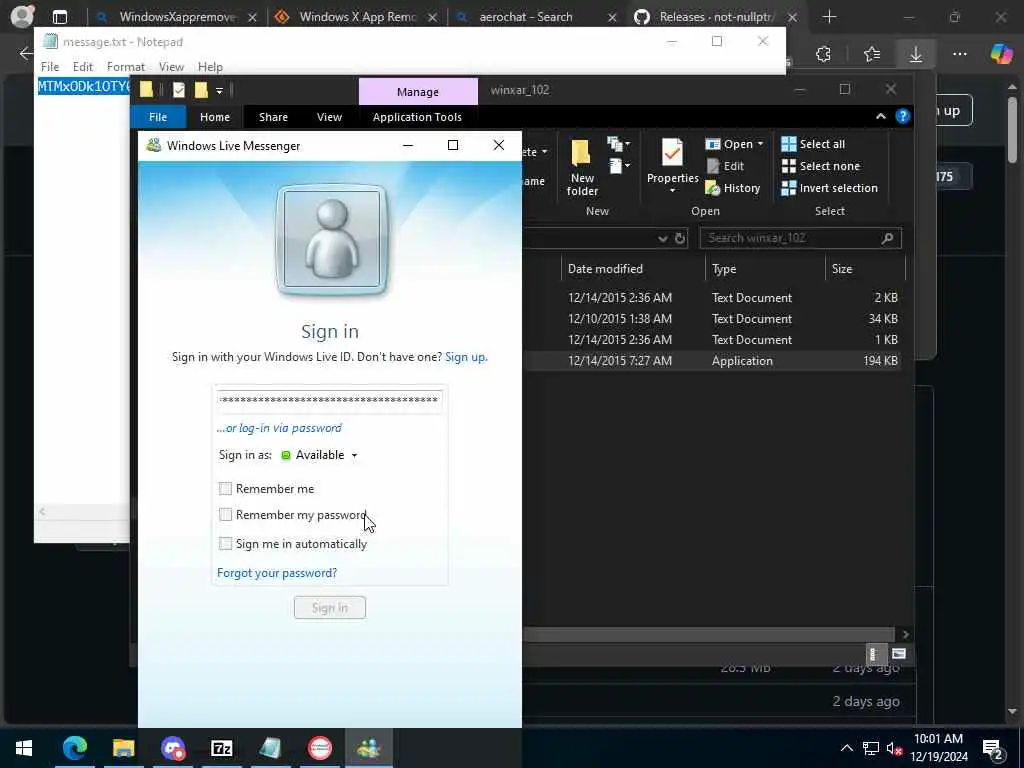
Task: Open Notepad's Format menu
Action: (126, 67)
